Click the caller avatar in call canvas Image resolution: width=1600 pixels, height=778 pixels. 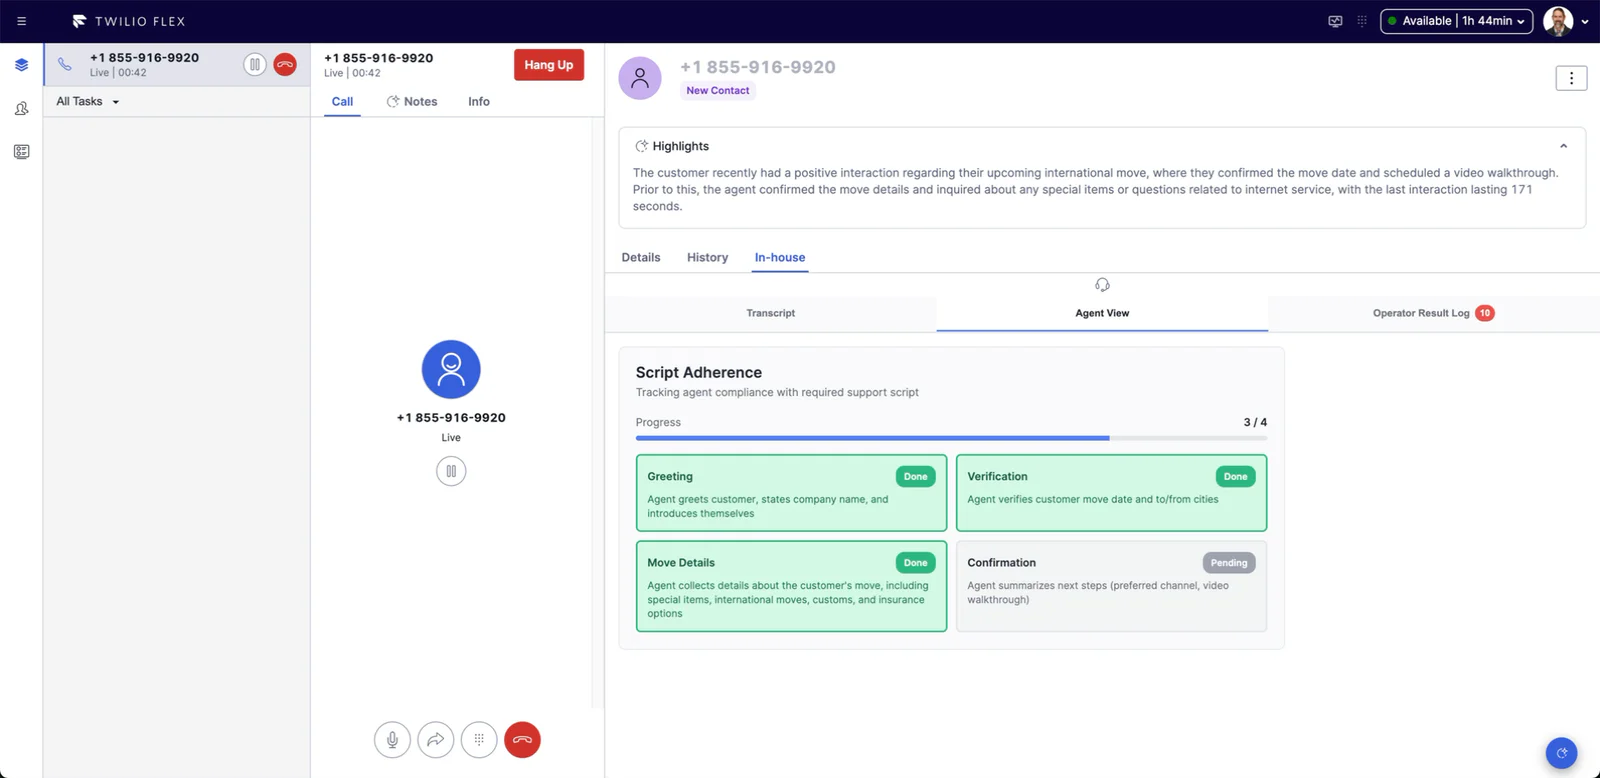point(451,369)
